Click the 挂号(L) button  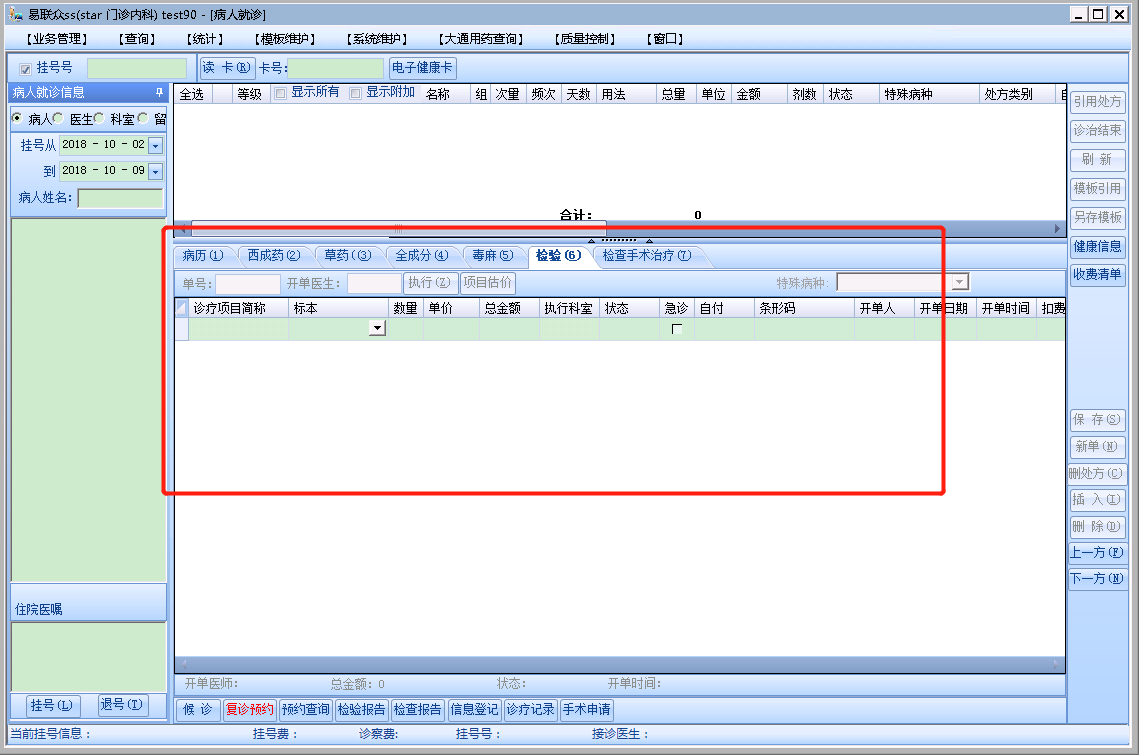(x=52, y=705)
